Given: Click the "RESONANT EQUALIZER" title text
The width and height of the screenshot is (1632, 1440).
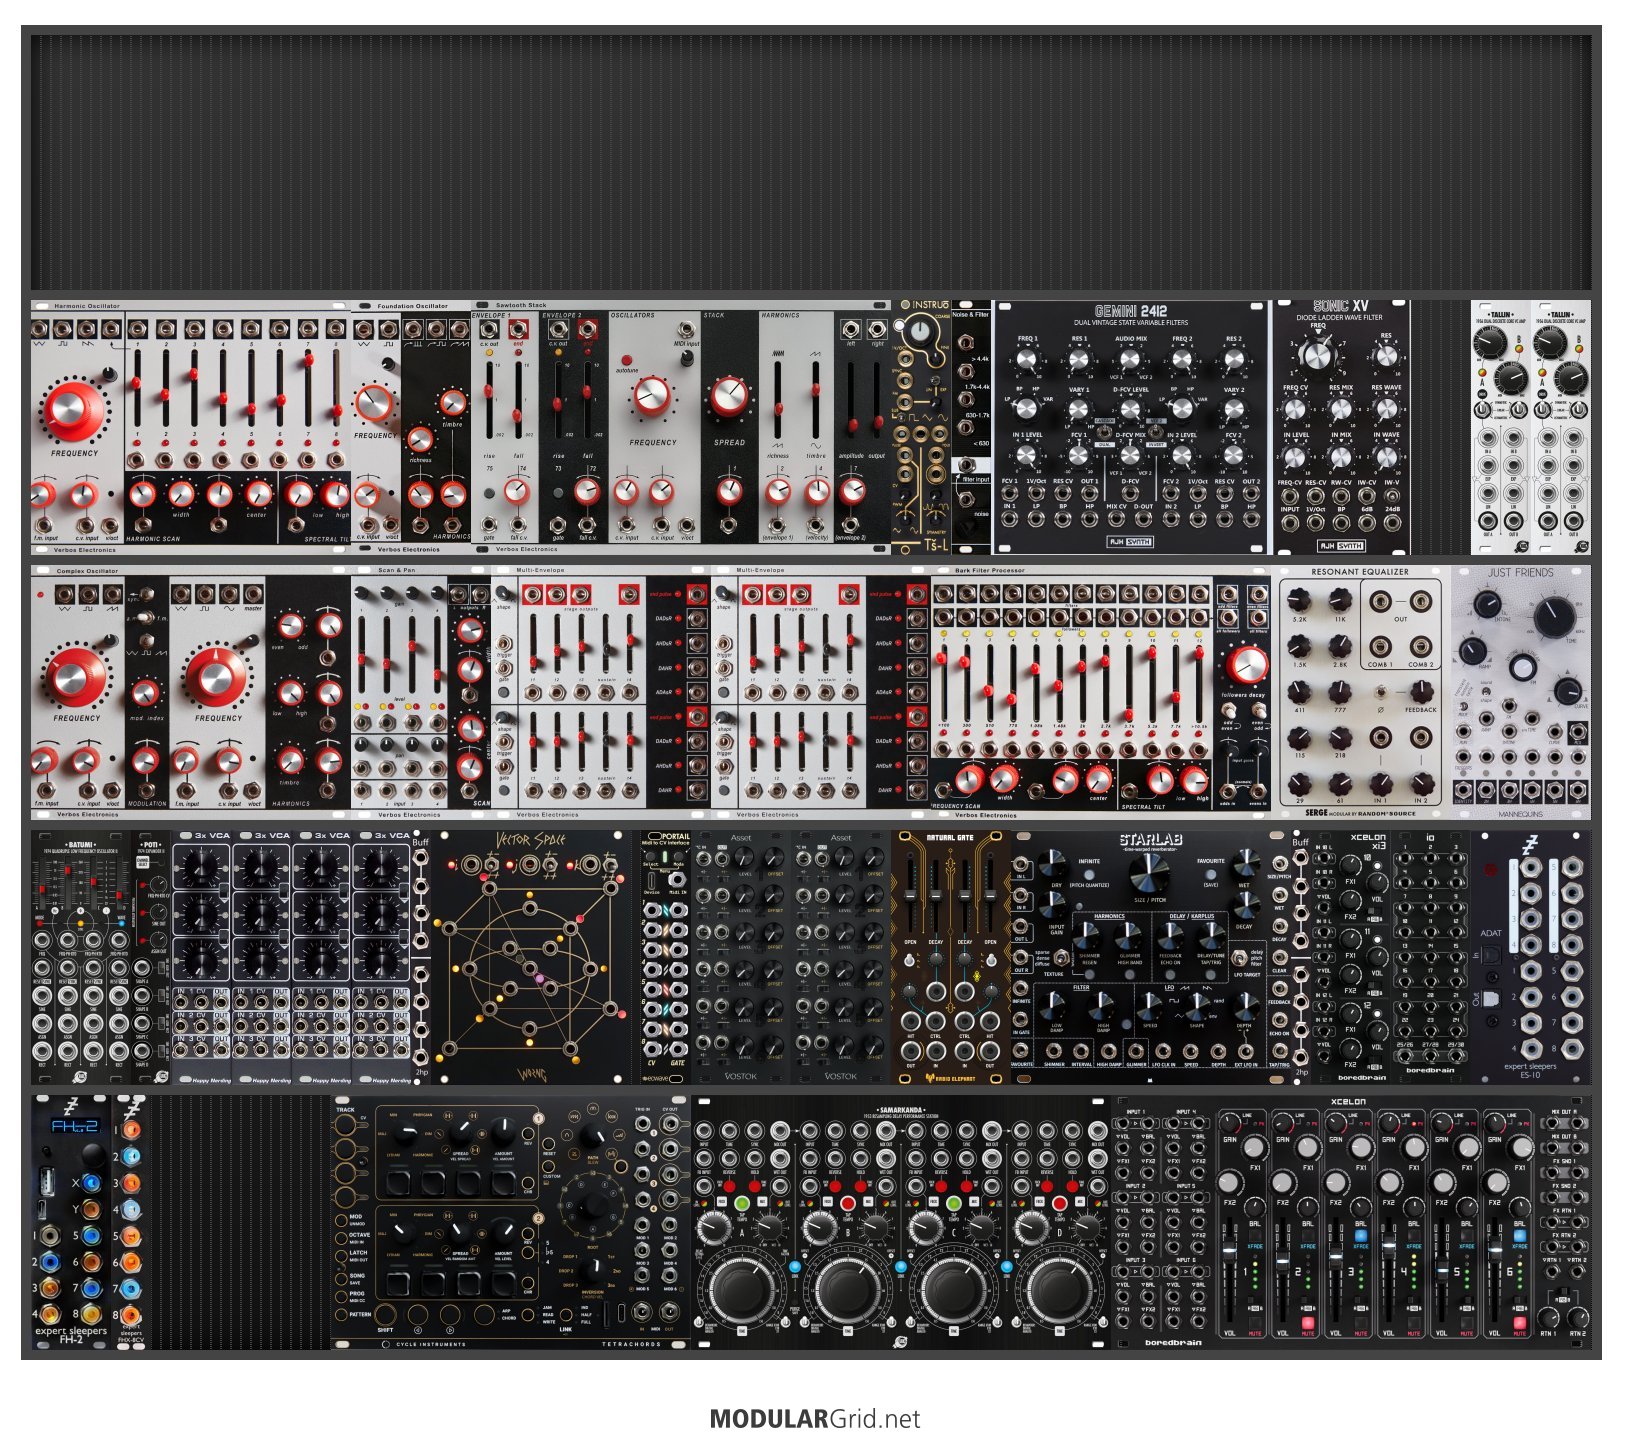Looking at the screenshot, I should click(x=1359, y=572).
